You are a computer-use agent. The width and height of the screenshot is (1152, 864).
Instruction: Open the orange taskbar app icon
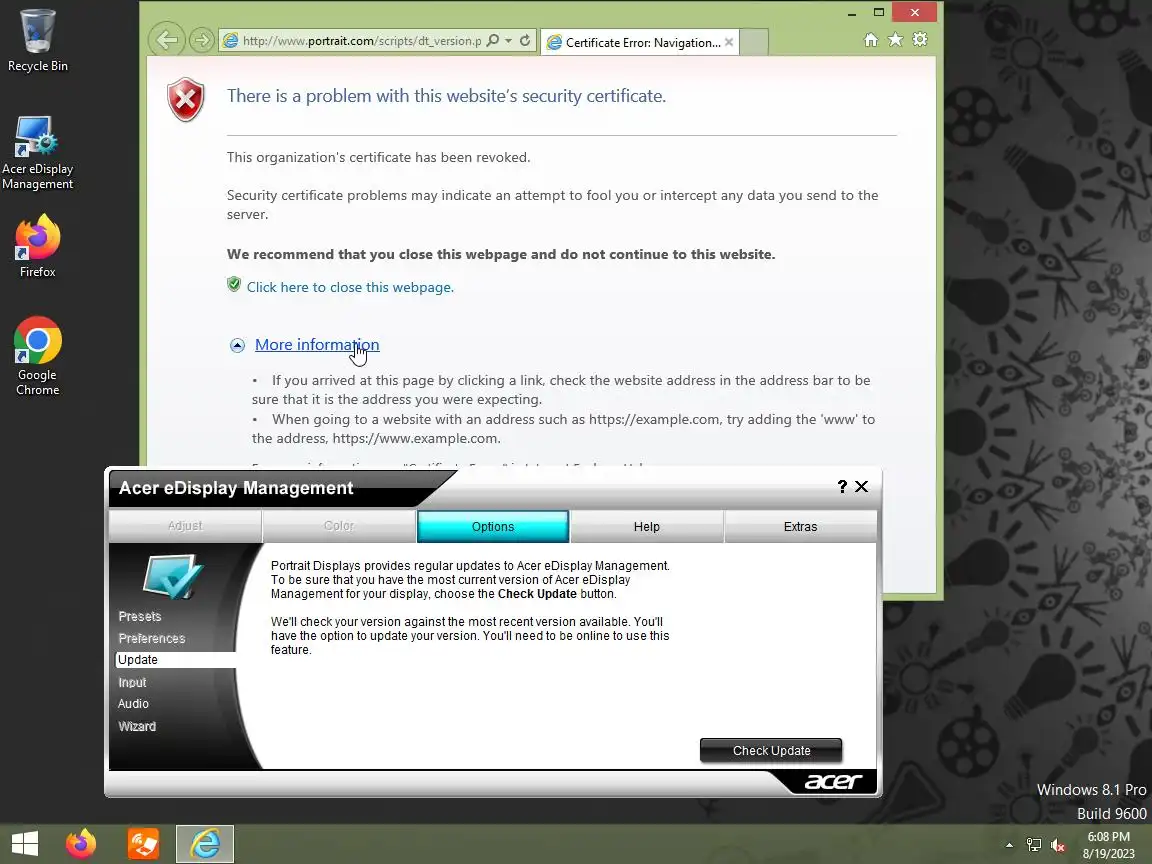click(x=143, y=843)
